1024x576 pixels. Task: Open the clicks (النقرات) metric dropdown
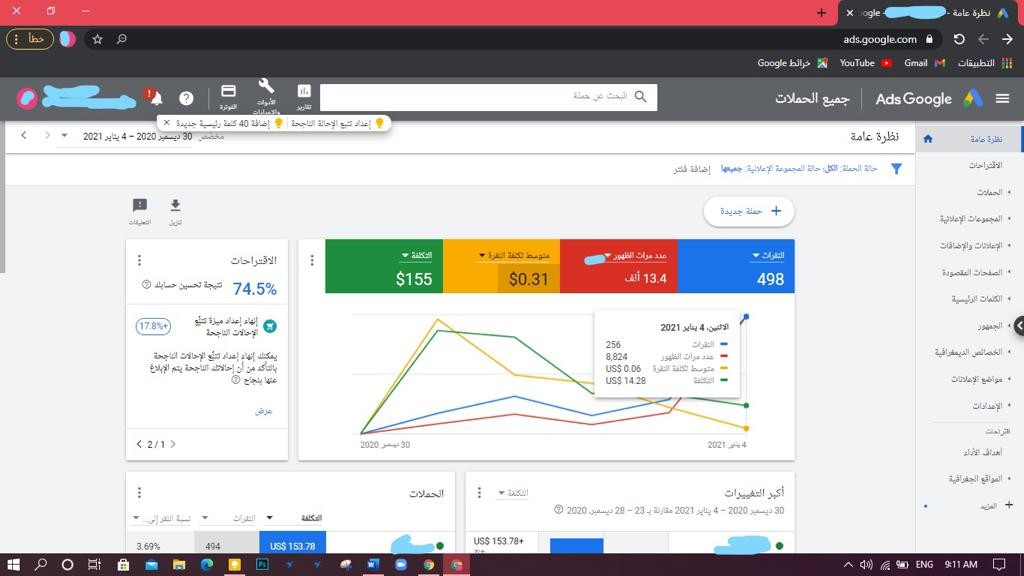click(x=768, y=255)
